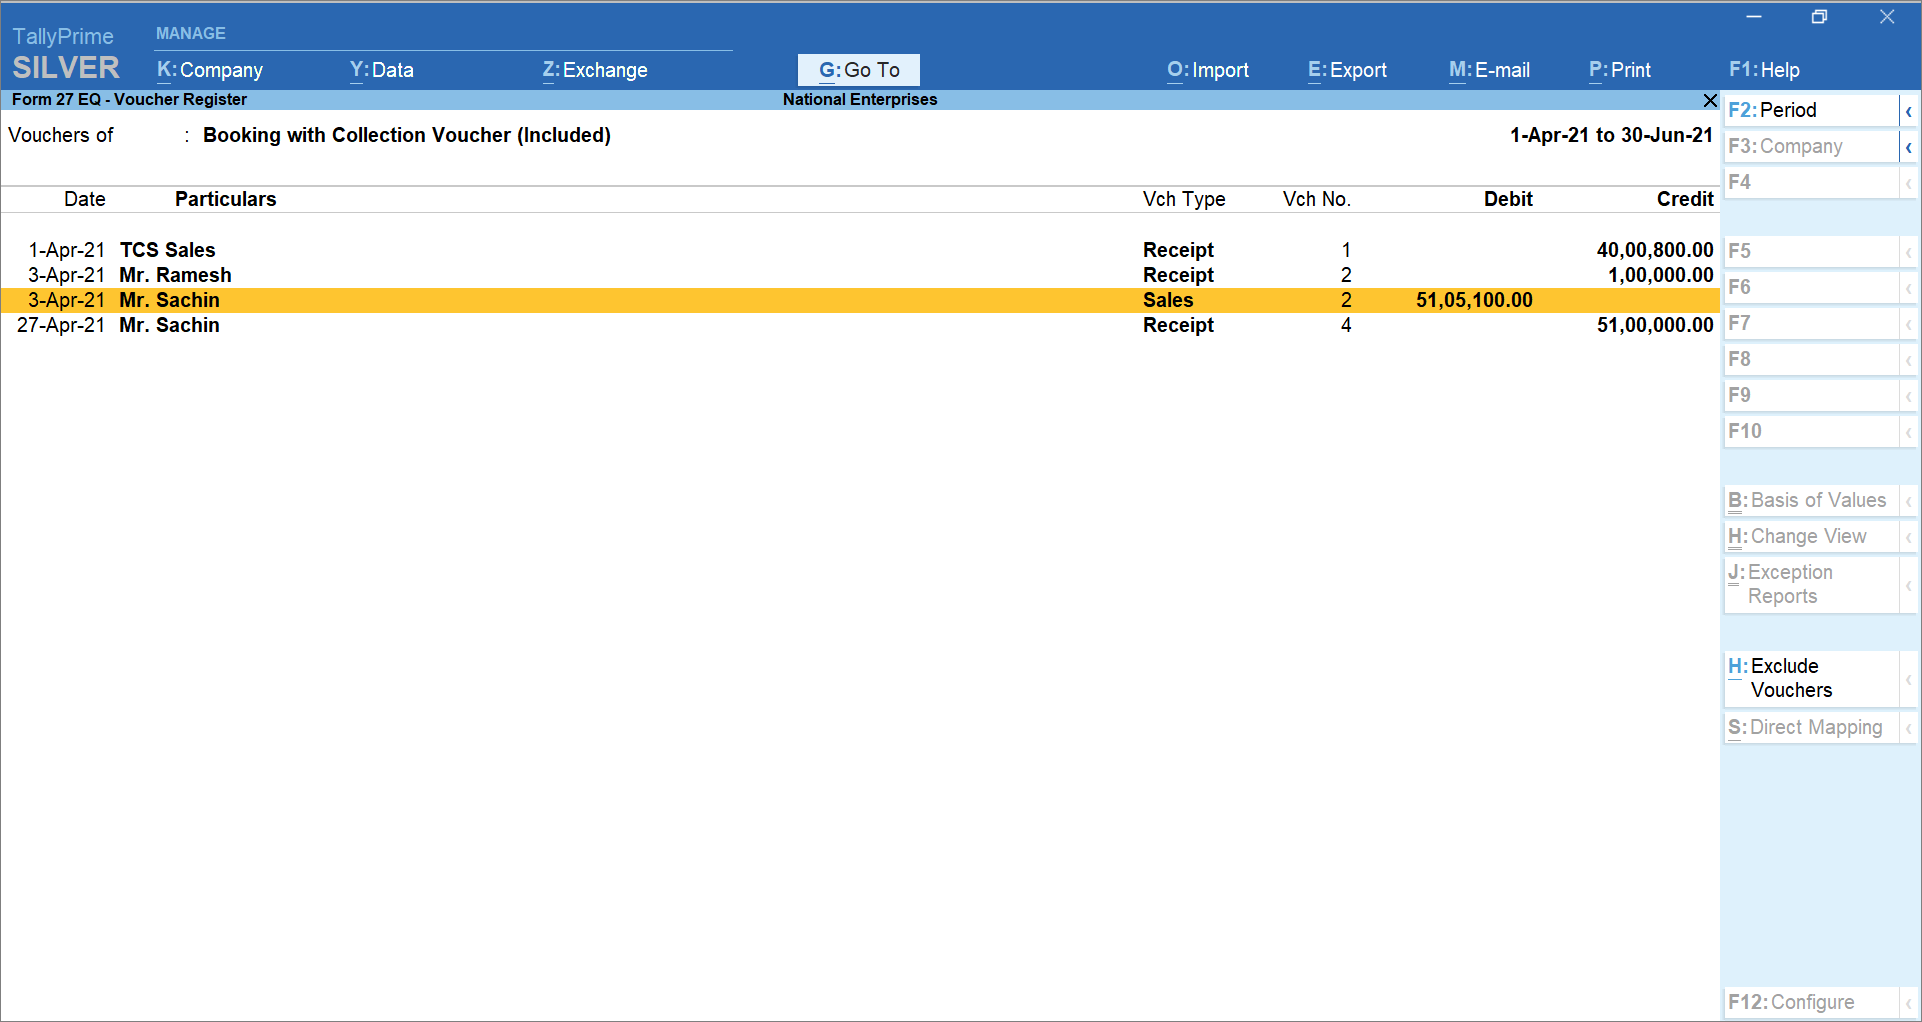Restore down the TallyPrime window
The width and height of the screenshot is (1922, 1022).
pyautogui.click(x=1820, y=17)
